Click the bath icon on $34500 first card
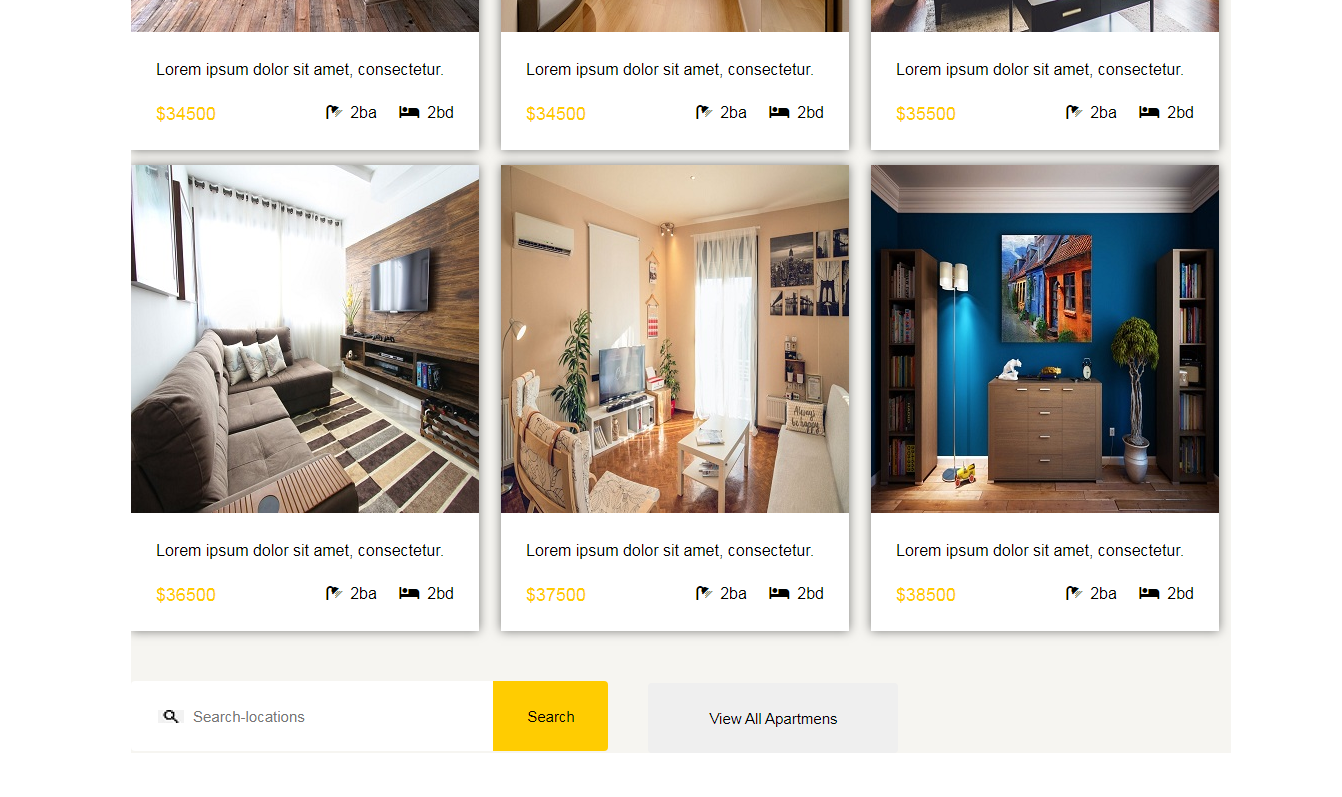Image resolution: width=1342 pixels, height=797 pixels. tap(334, 112)
